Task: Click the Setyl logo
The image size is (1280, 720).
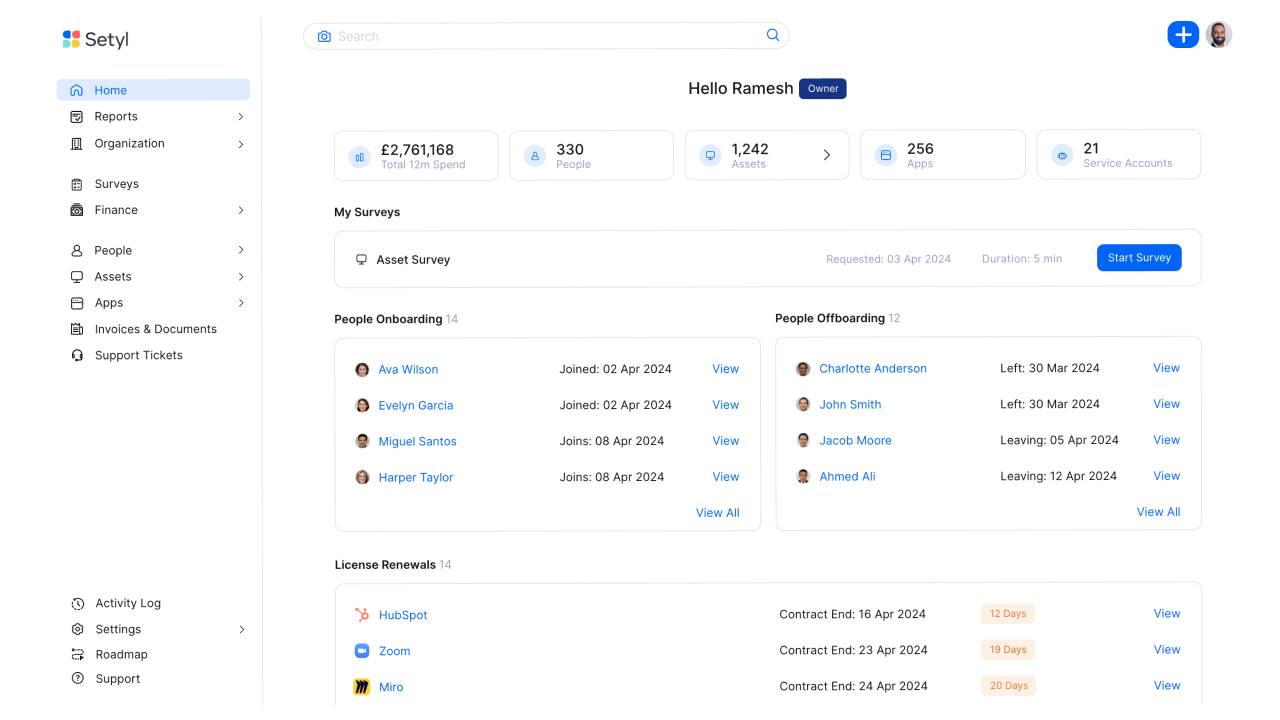Action: point(96,40)
